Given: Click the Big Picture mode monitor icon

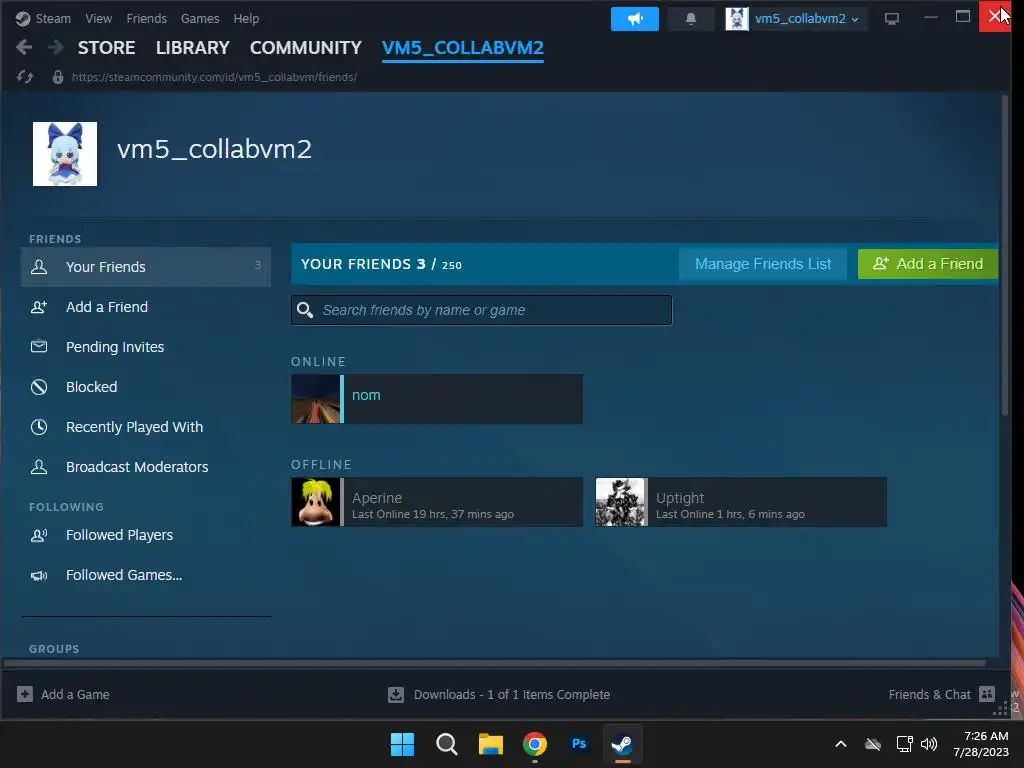Looking at the screenshot, I should 891,18.
